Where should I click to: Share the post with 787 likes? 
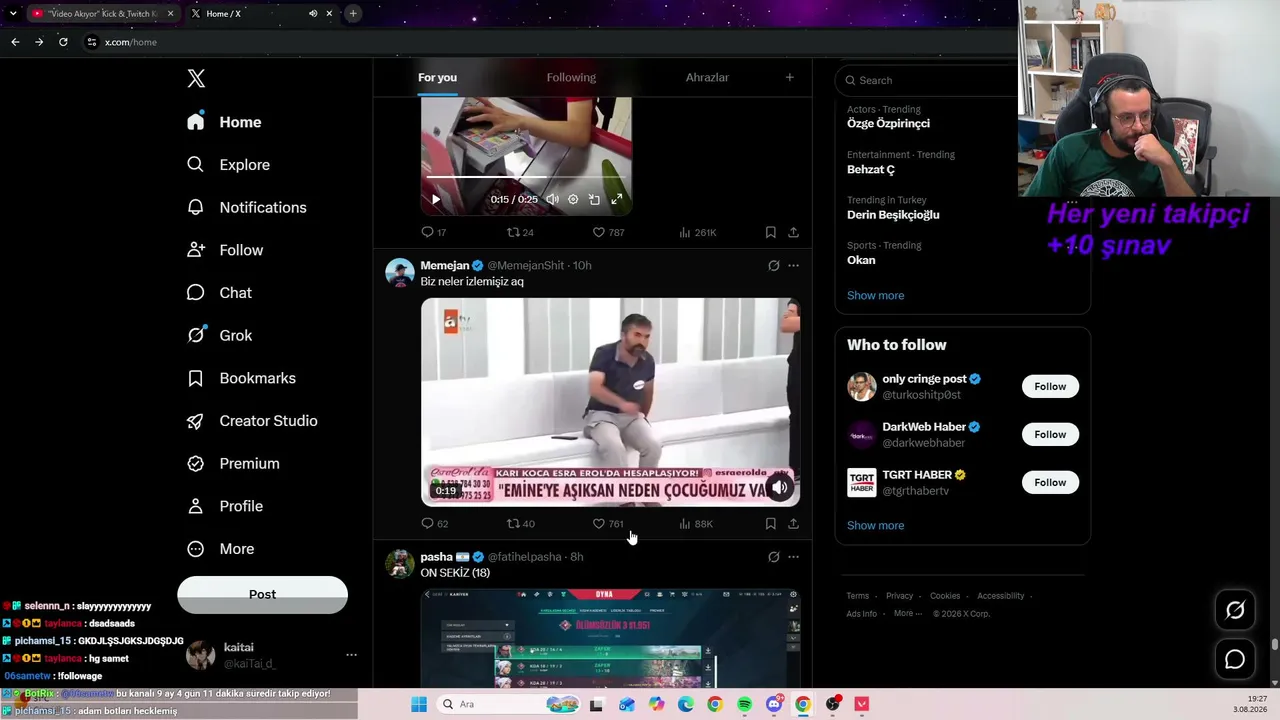click(x=793, y=232)
